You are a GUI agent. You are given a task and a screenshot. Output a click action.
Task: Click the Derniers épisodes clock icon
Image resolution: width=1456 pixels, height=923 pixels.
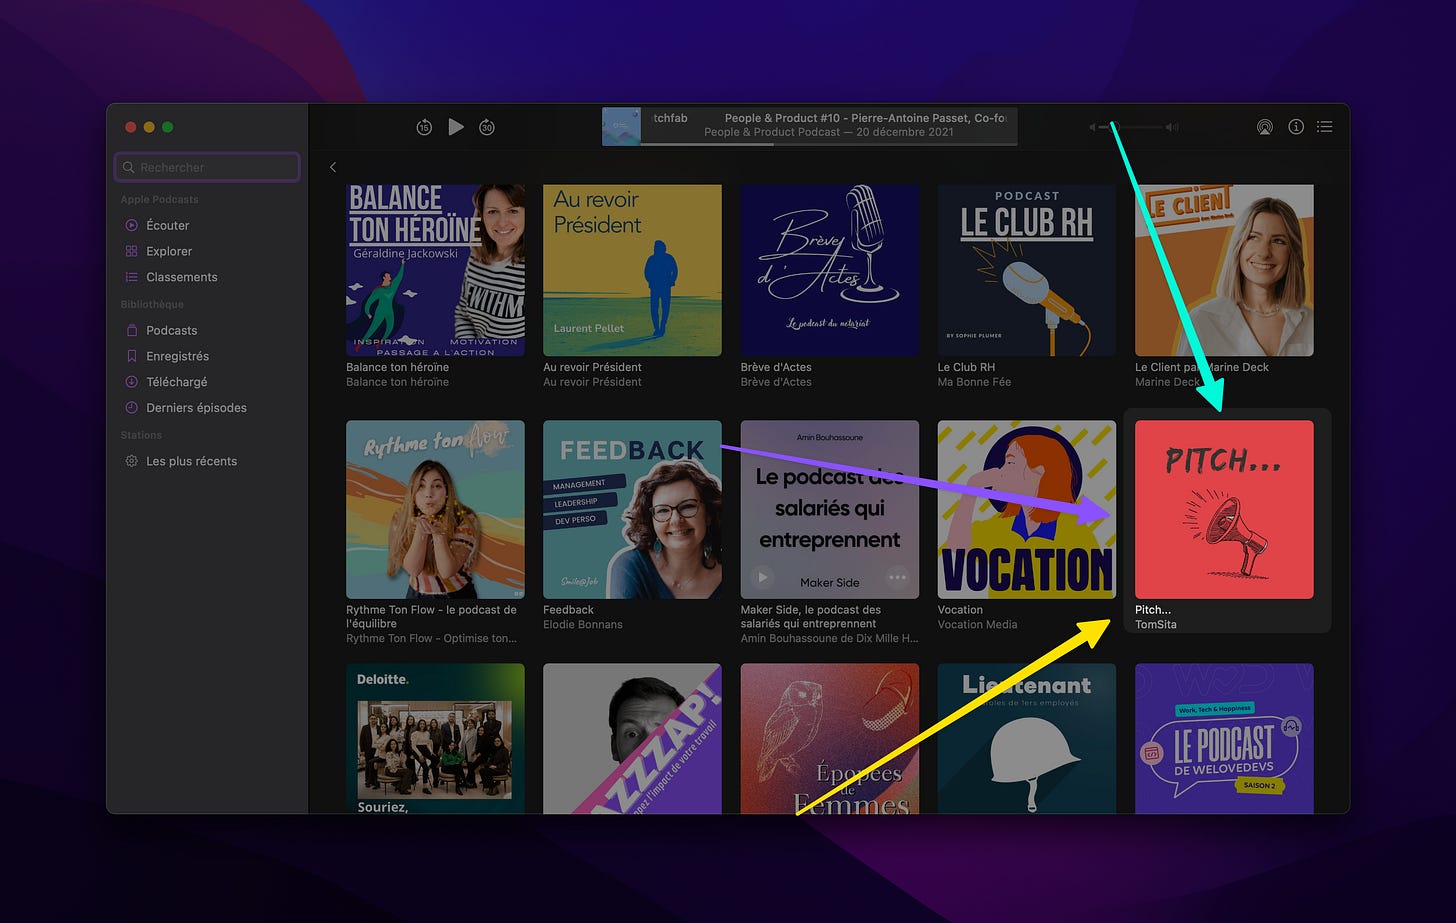[x=131, y=408]
